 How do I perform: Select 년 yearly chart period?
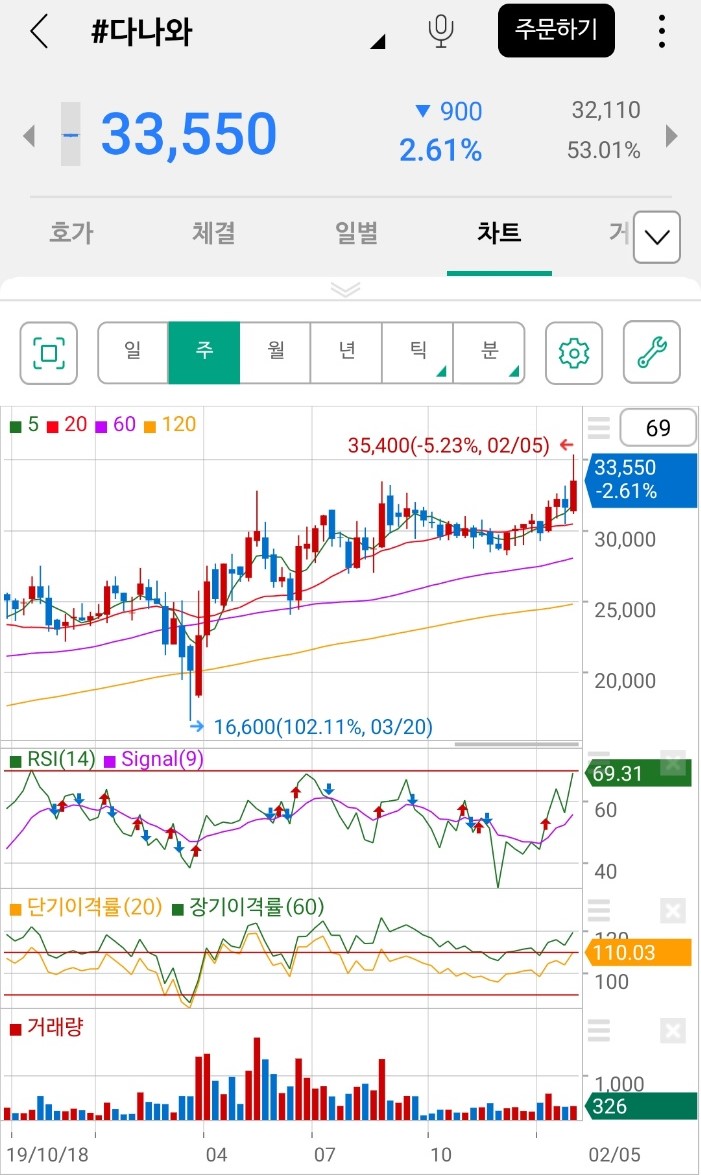click(x=346, y=352)
